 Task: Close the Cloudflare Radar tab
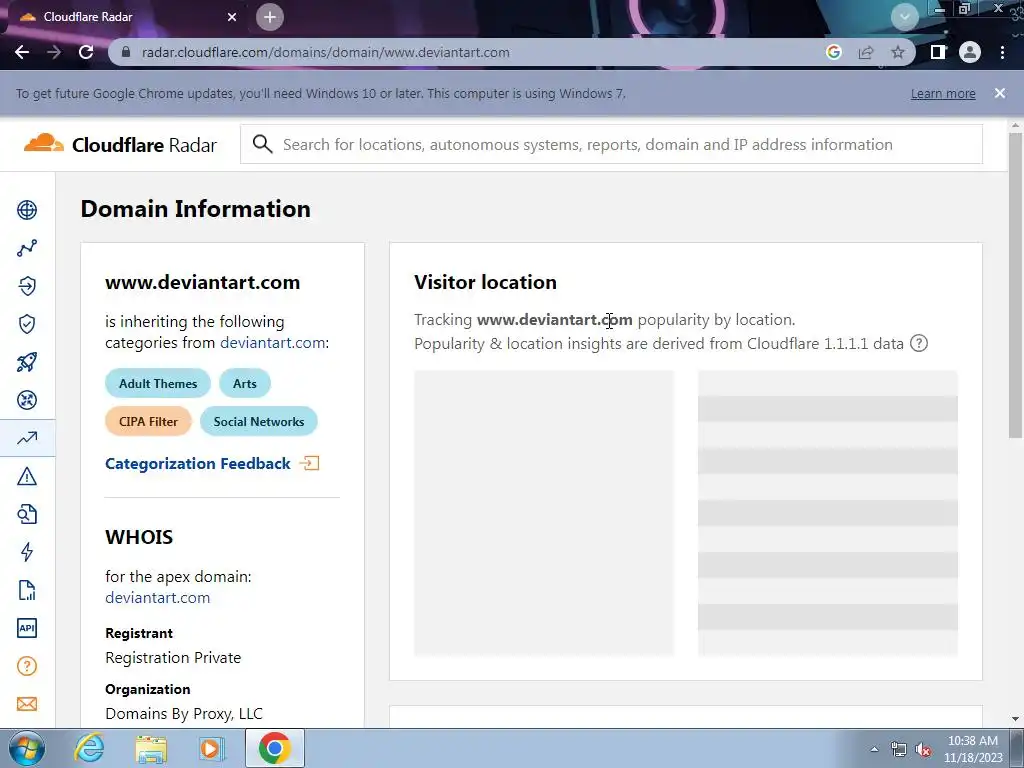tap(232, 17)
